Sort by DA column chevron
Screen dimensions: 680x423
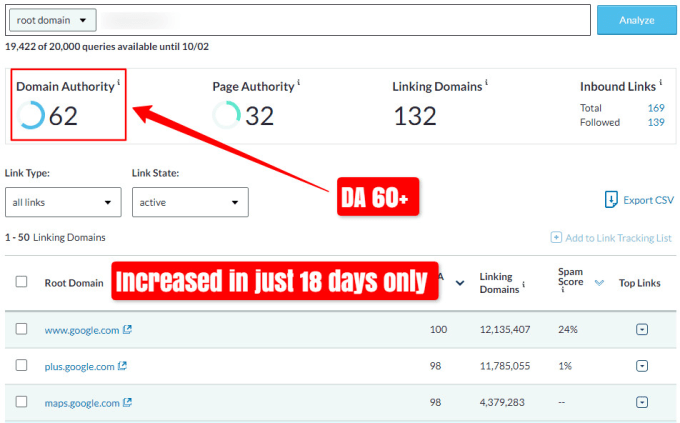click(460, 283)
